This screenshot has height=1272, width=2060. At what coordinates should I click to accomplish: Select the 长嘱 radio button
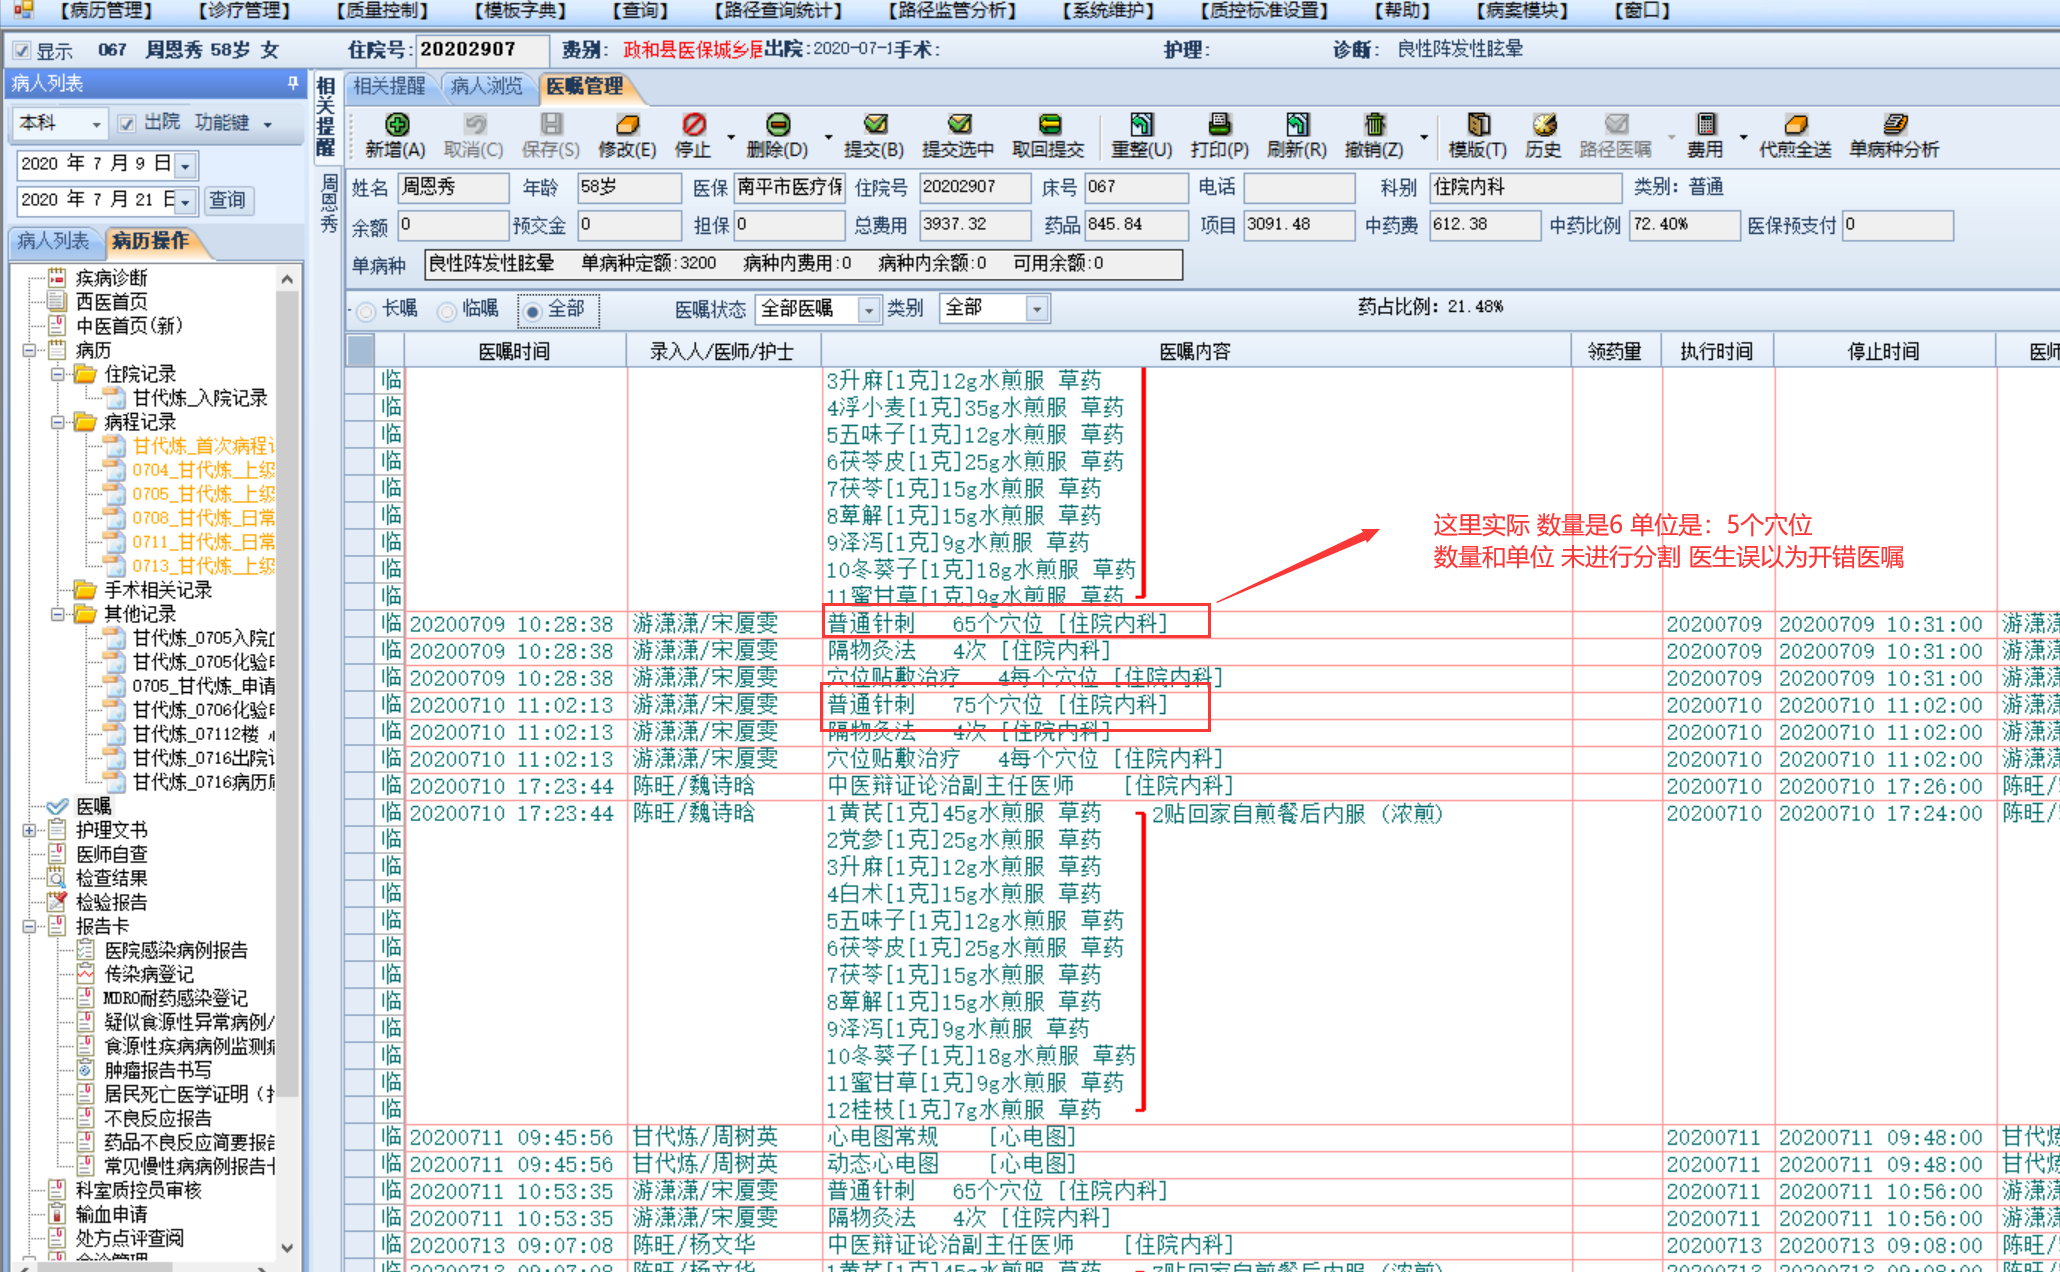pos(367,311)
